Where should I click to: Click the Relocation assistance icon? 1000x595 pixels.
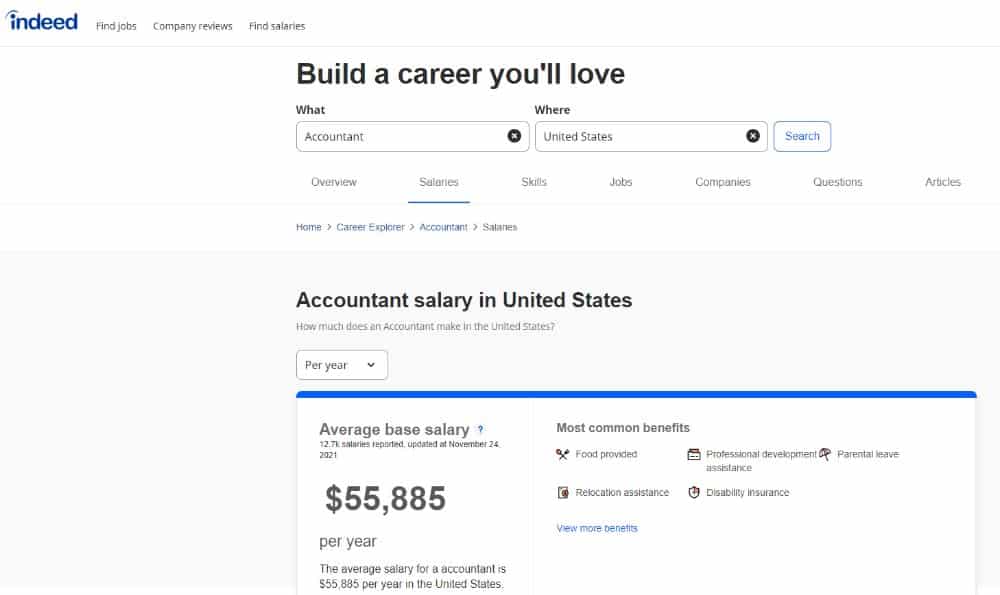tap(562, 492)
